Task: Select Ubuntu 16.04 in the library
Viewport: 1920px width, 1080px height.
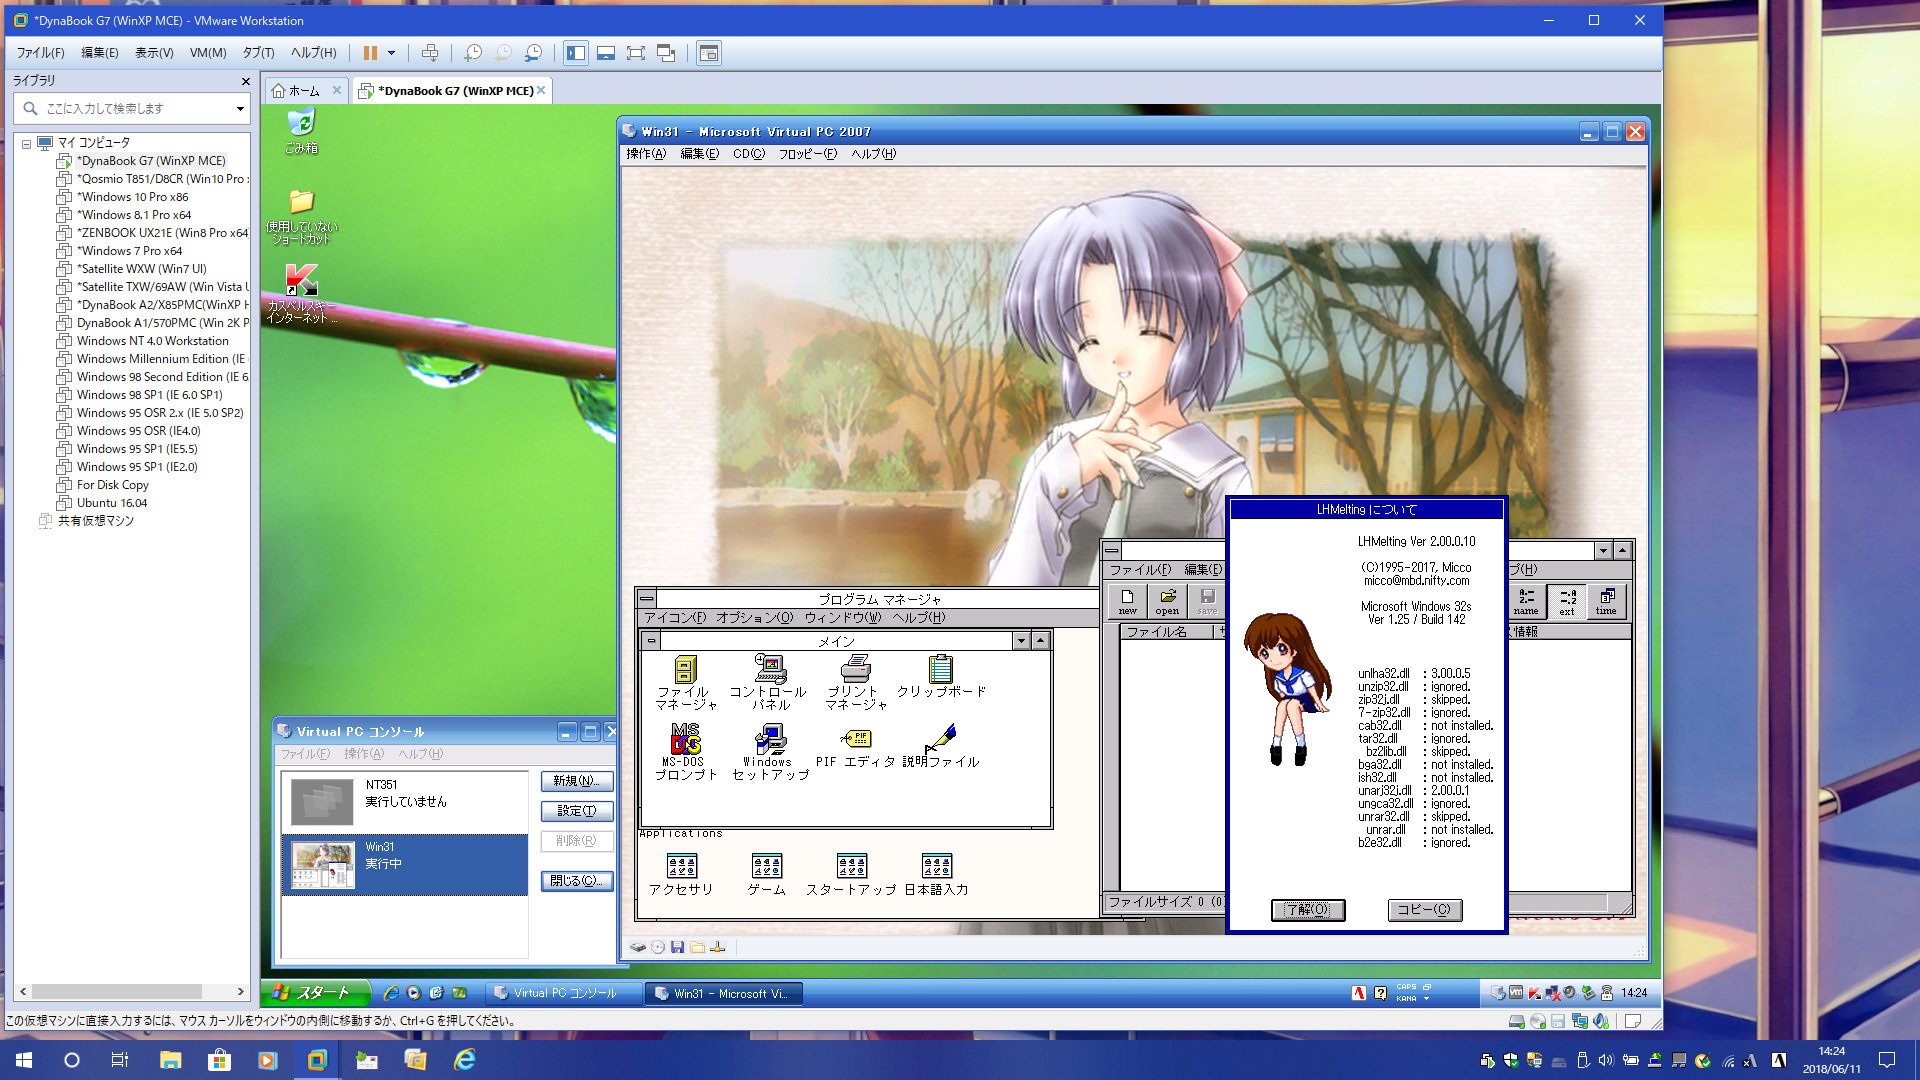Action: (x=111, y=503)
